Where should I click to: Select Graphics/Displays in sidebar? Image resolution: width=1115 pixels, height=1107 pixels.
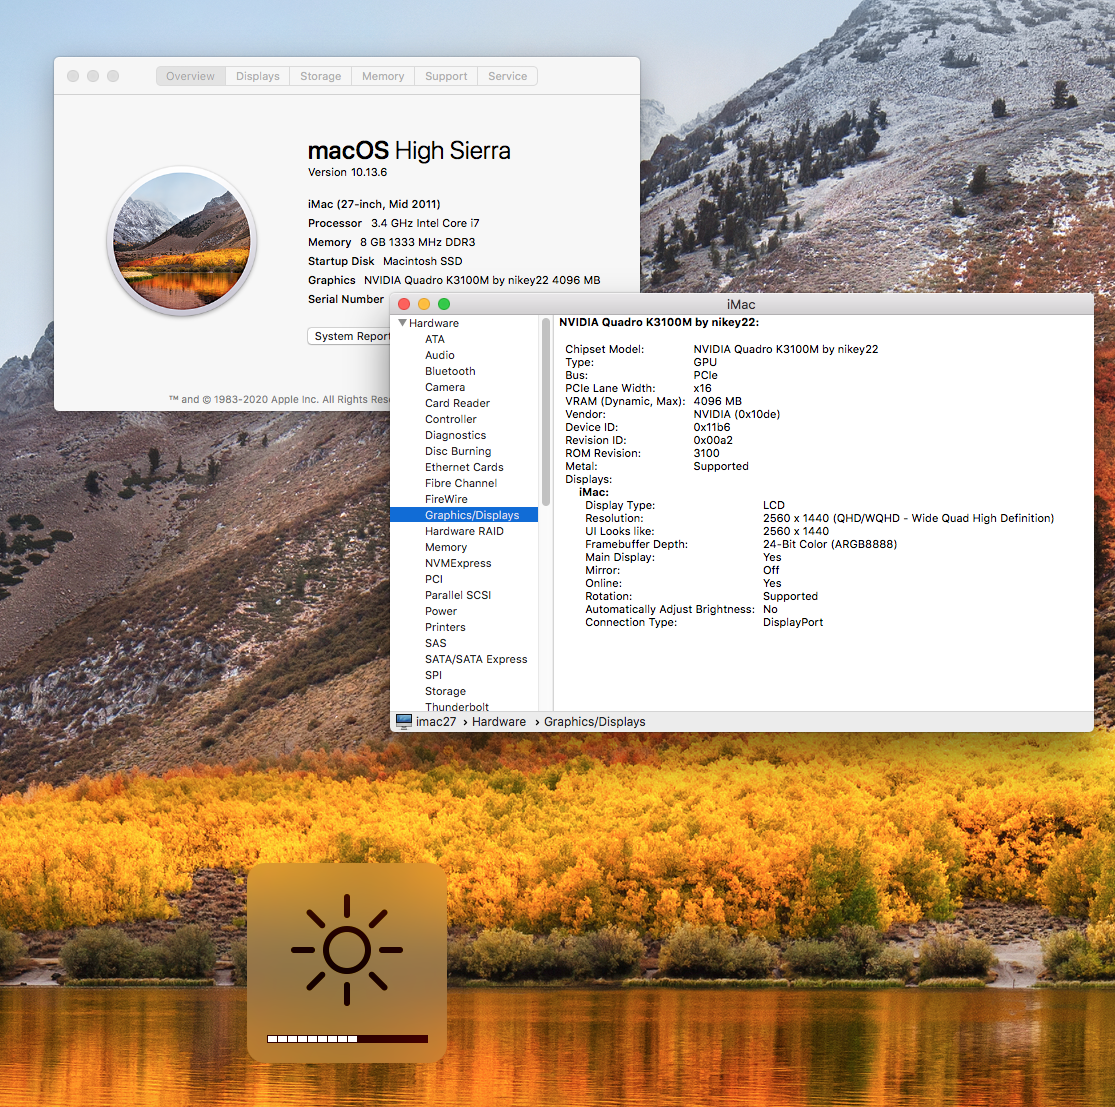point(464,515)
